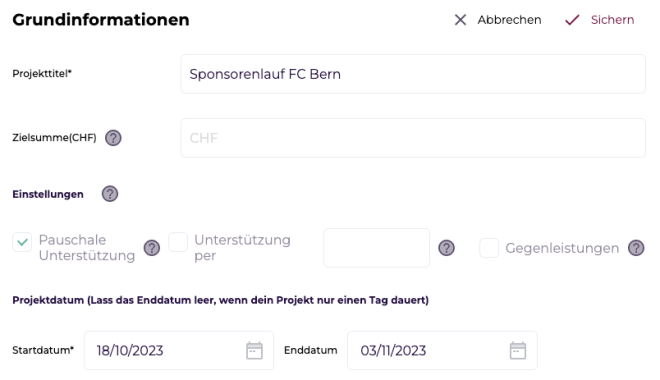Show help for Gegenleistungen
Screen dimensions: 660x380
pyautogui.click(x=636, y=248)
